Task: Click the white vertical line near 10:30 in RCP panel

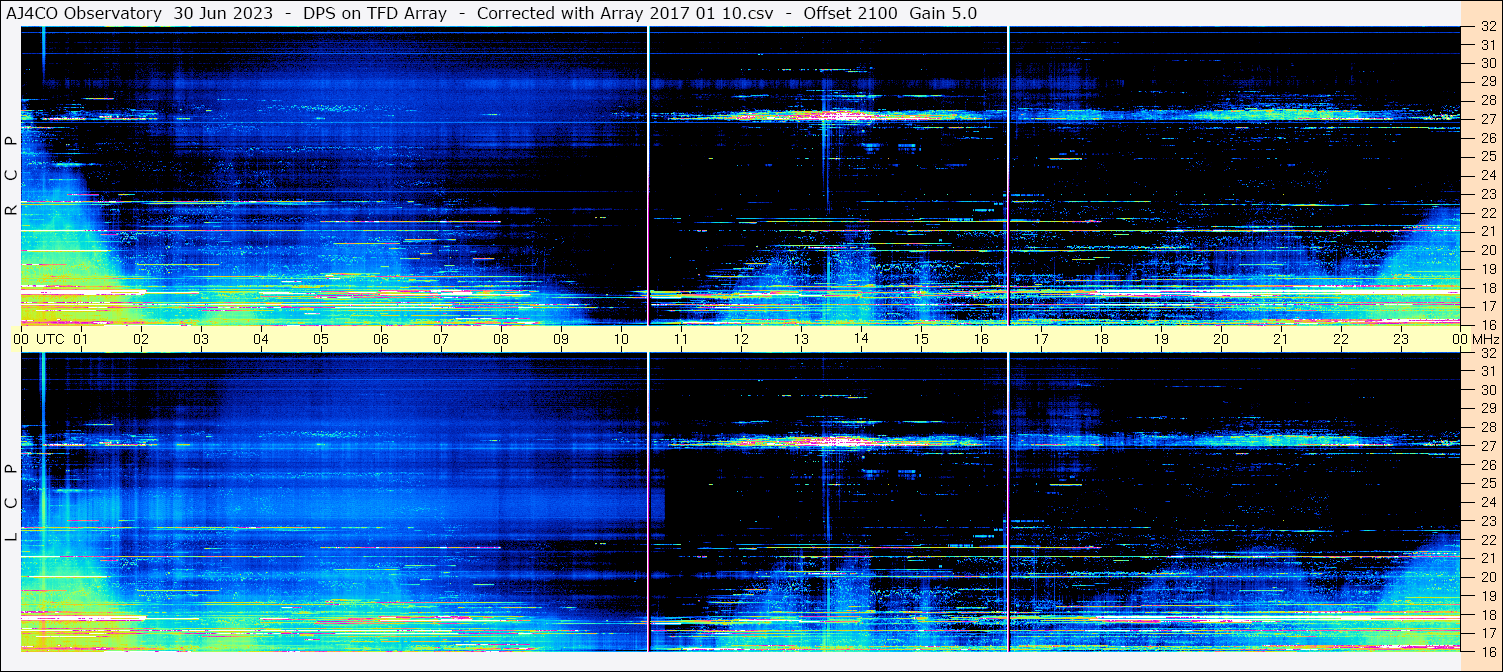Action: 649,176
